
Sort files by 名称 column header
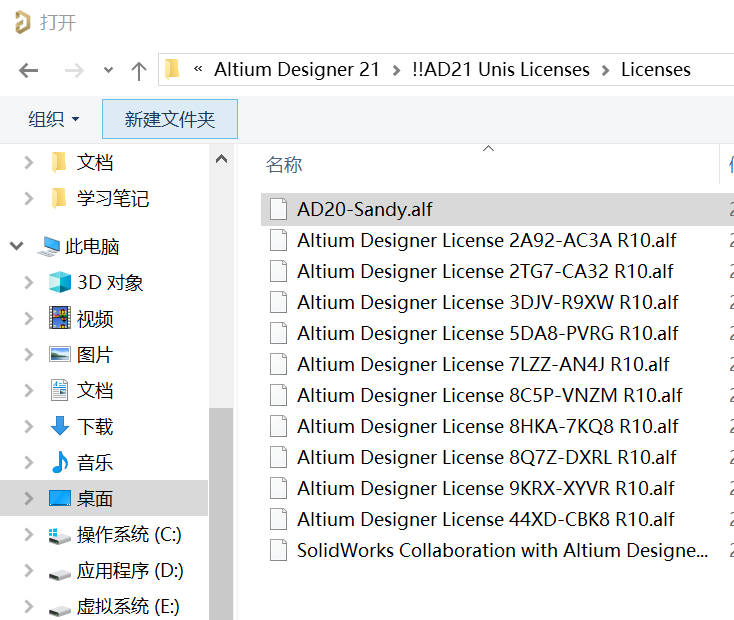284,164
